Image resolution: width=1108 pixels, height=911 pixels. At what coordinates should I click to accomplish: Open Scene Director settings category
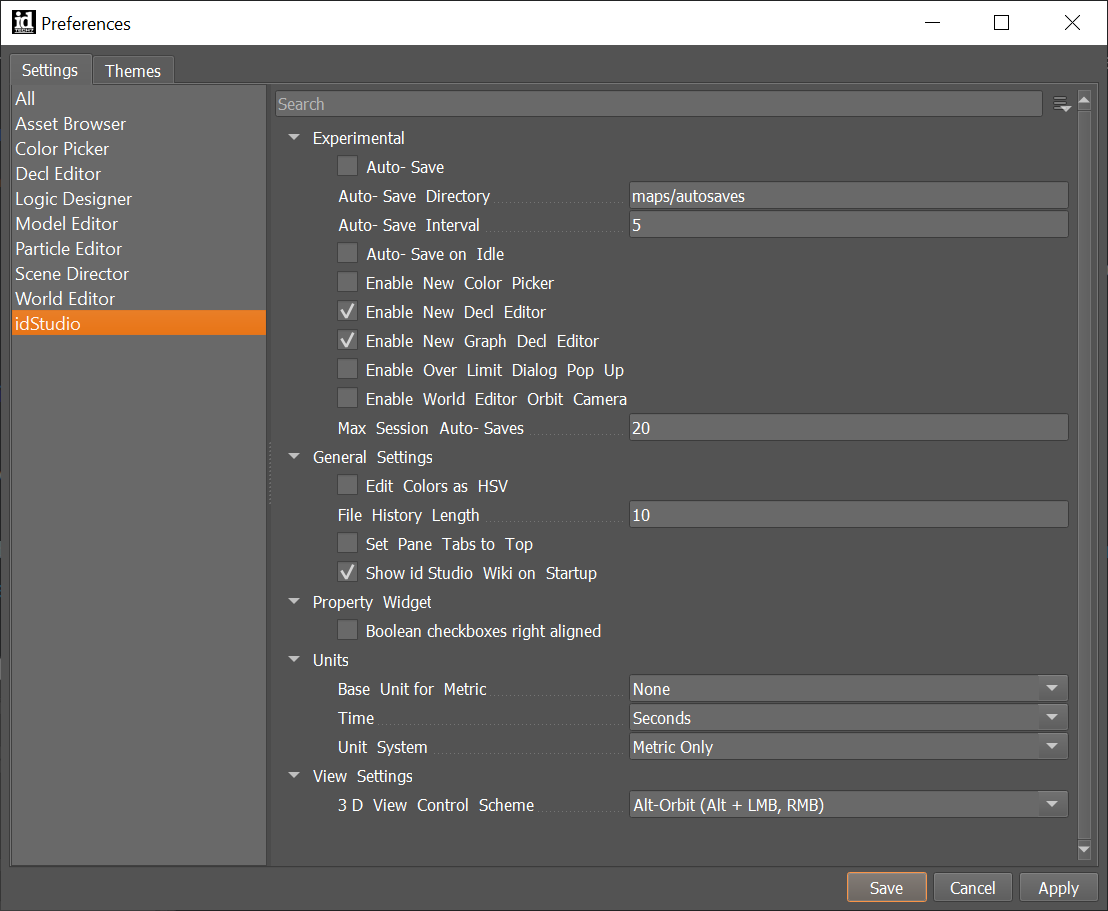[138, 274]
